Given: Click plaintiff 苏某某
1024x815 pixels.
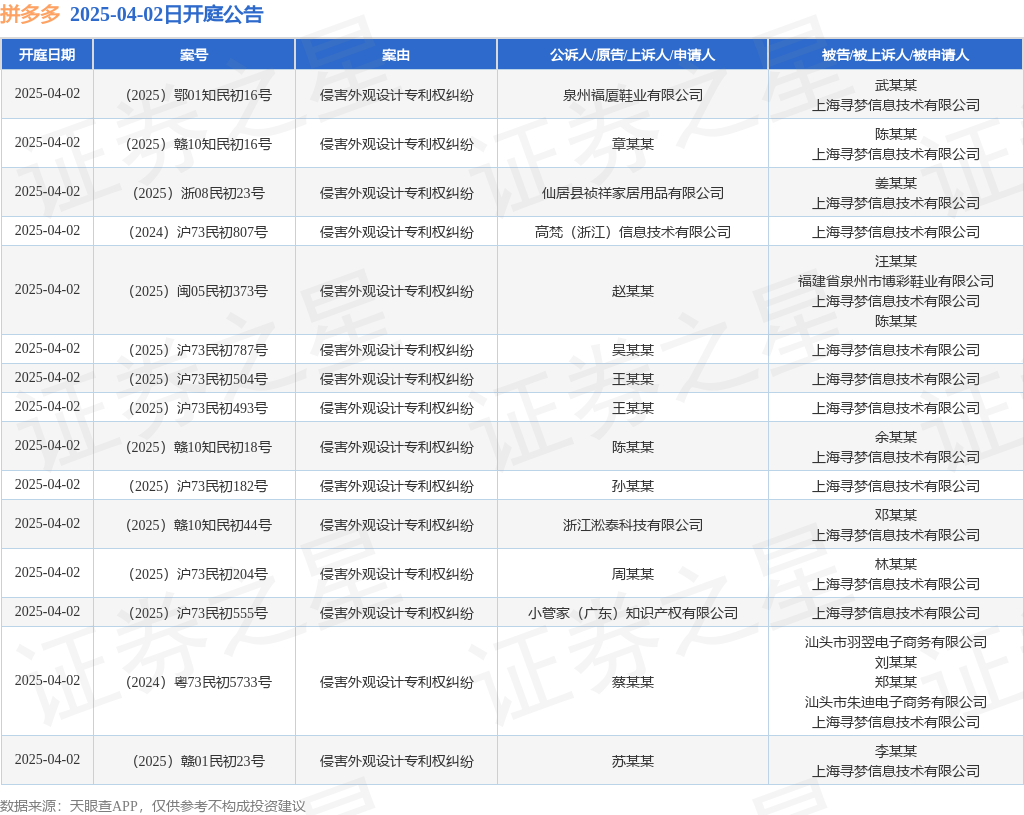Looking at the screenshot, I should coord(633,761).
